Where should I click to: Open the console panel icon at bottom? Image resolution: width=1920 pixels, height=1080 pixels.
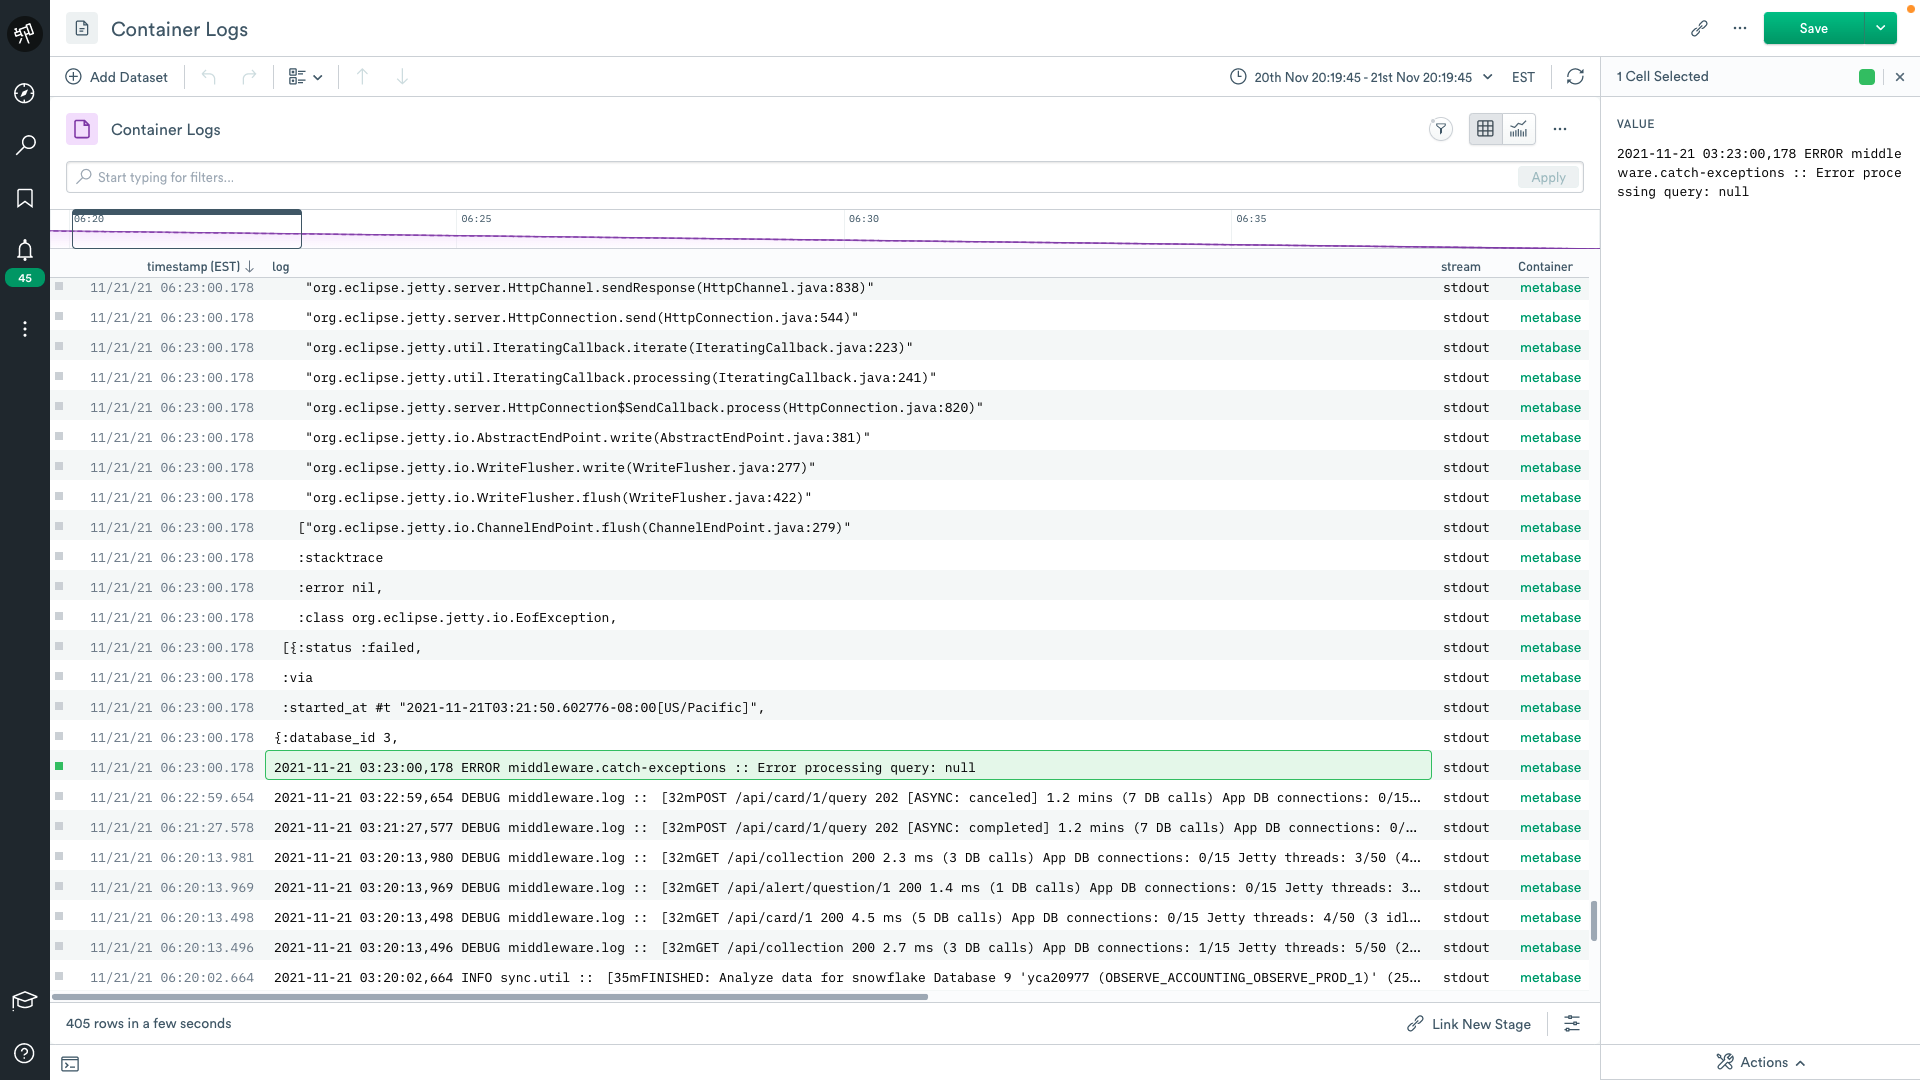click(x=70, y=1064)
